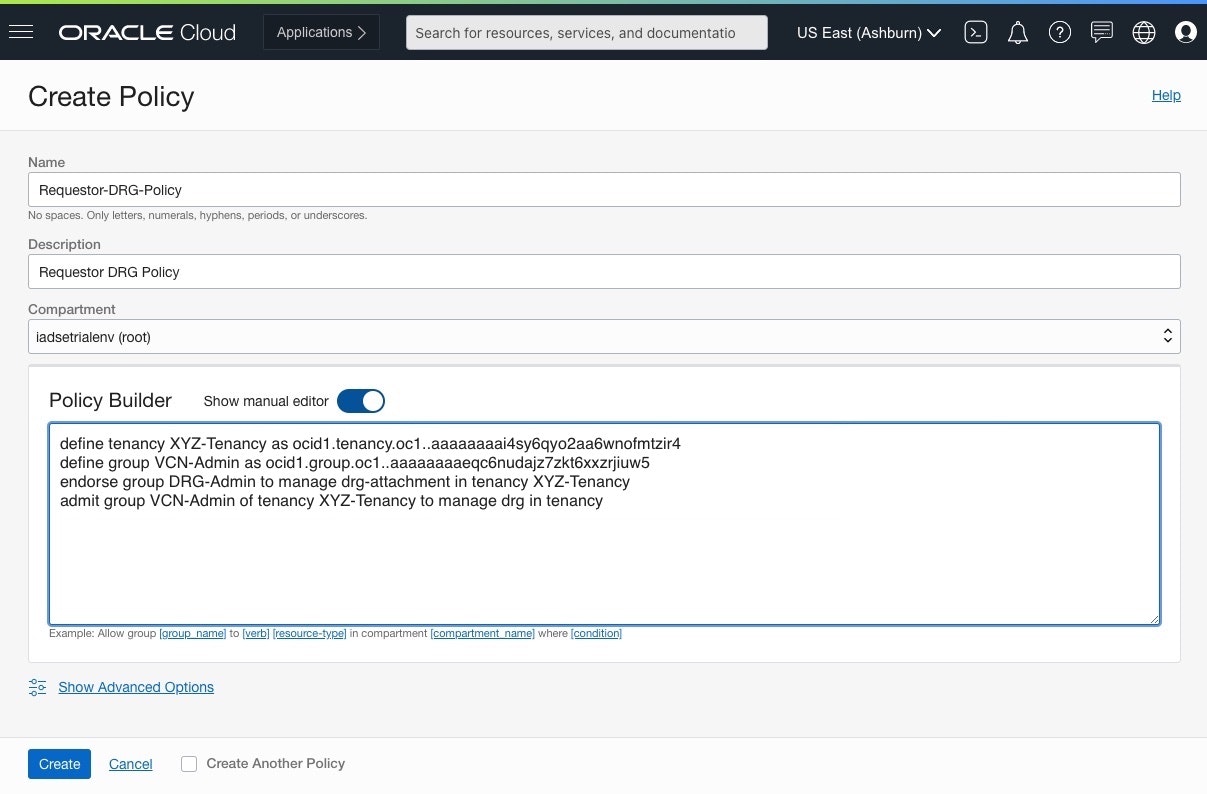This screenshot has height=794, width=1207.
Task: Click the advanced options sliders icon
Action: tap(38, 687)
